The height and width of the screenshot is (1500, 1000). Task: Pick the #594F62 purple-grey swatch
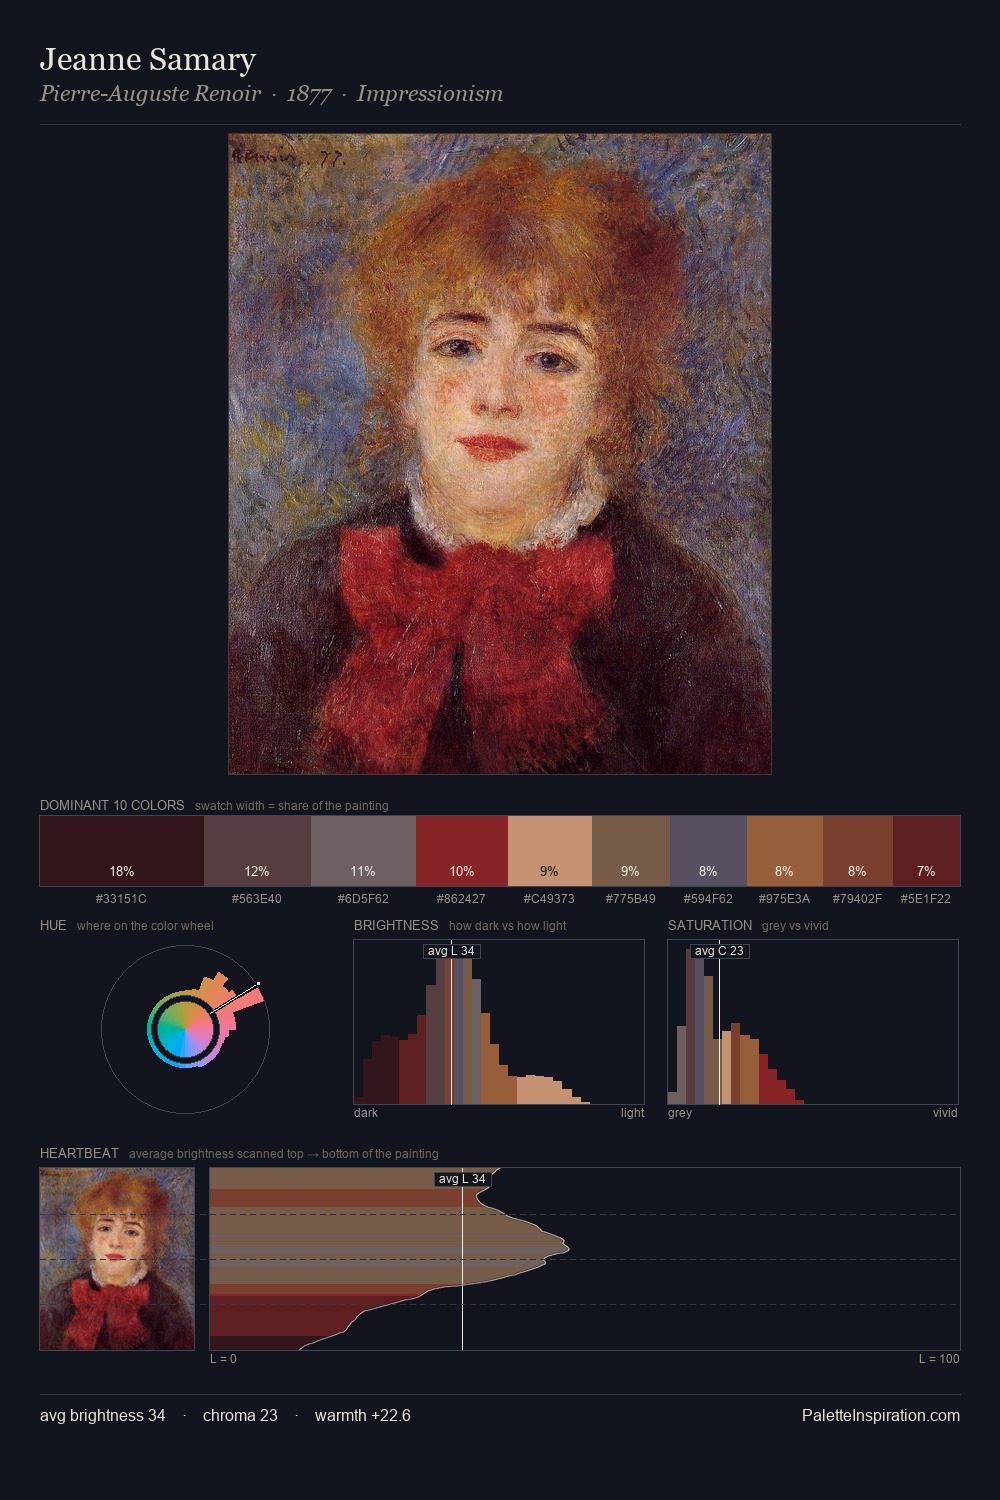click(708, 851)
